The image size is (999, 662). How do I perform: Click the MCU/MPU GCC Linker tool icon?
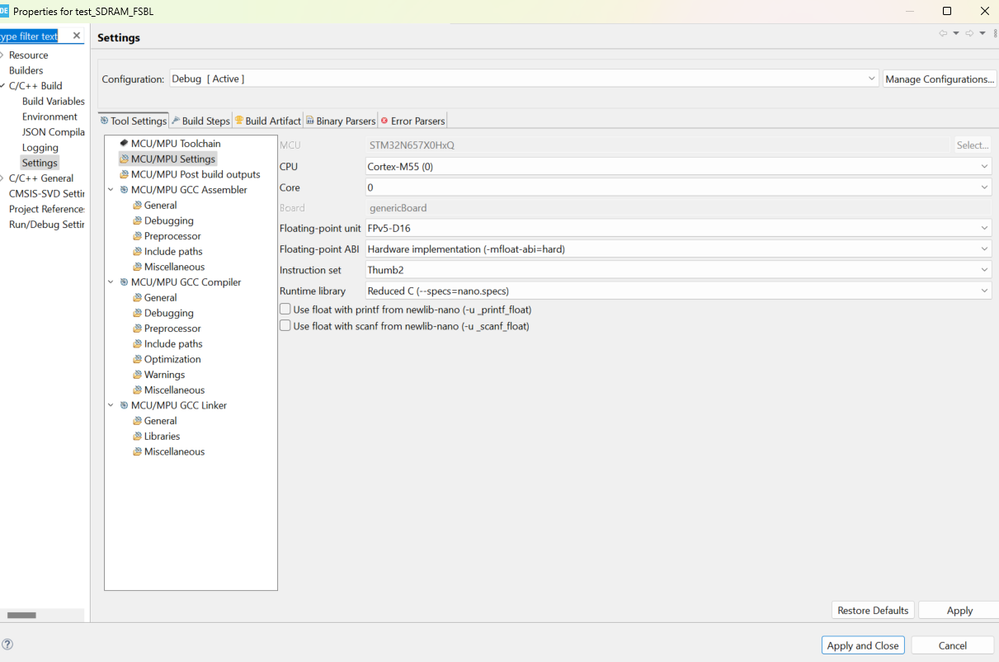[124, 405]
